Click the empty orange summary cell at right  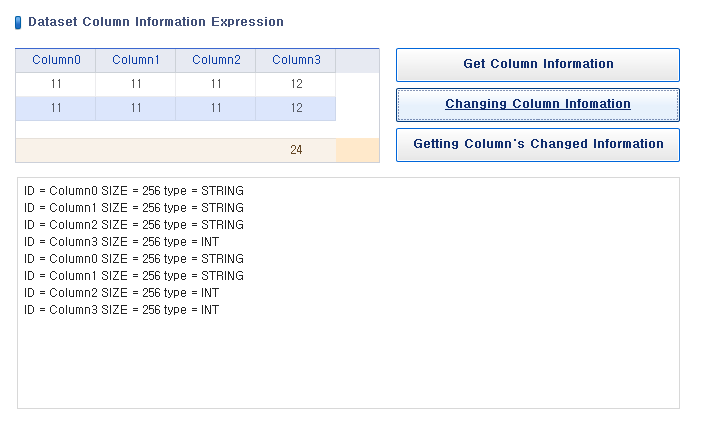(x=357, y=150)
